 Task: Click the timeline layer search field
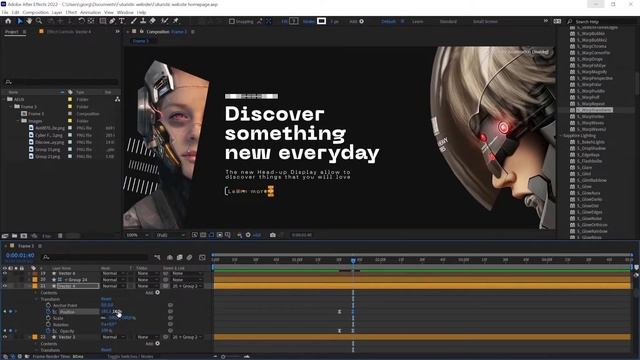[x=95, y=257]
